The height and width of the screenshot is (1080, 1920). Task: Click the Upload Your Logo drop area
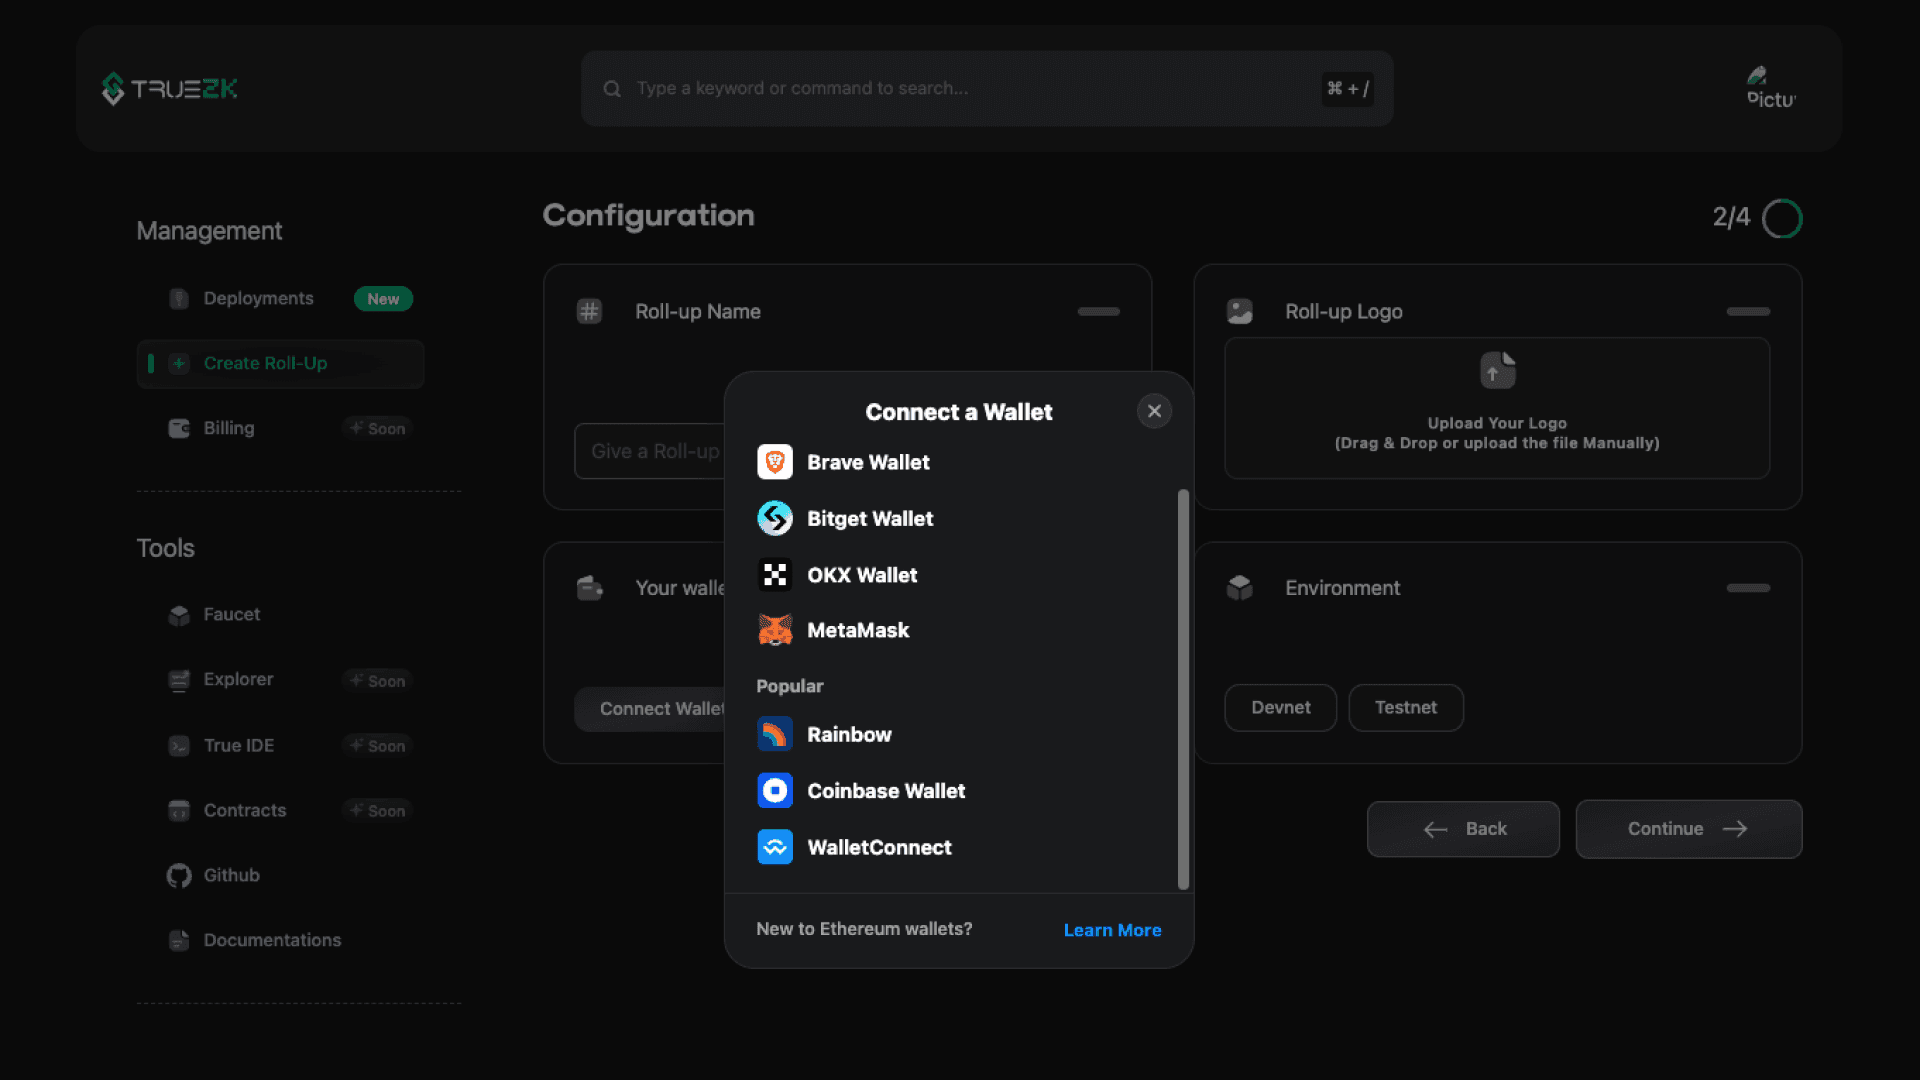pos(1497,408)
